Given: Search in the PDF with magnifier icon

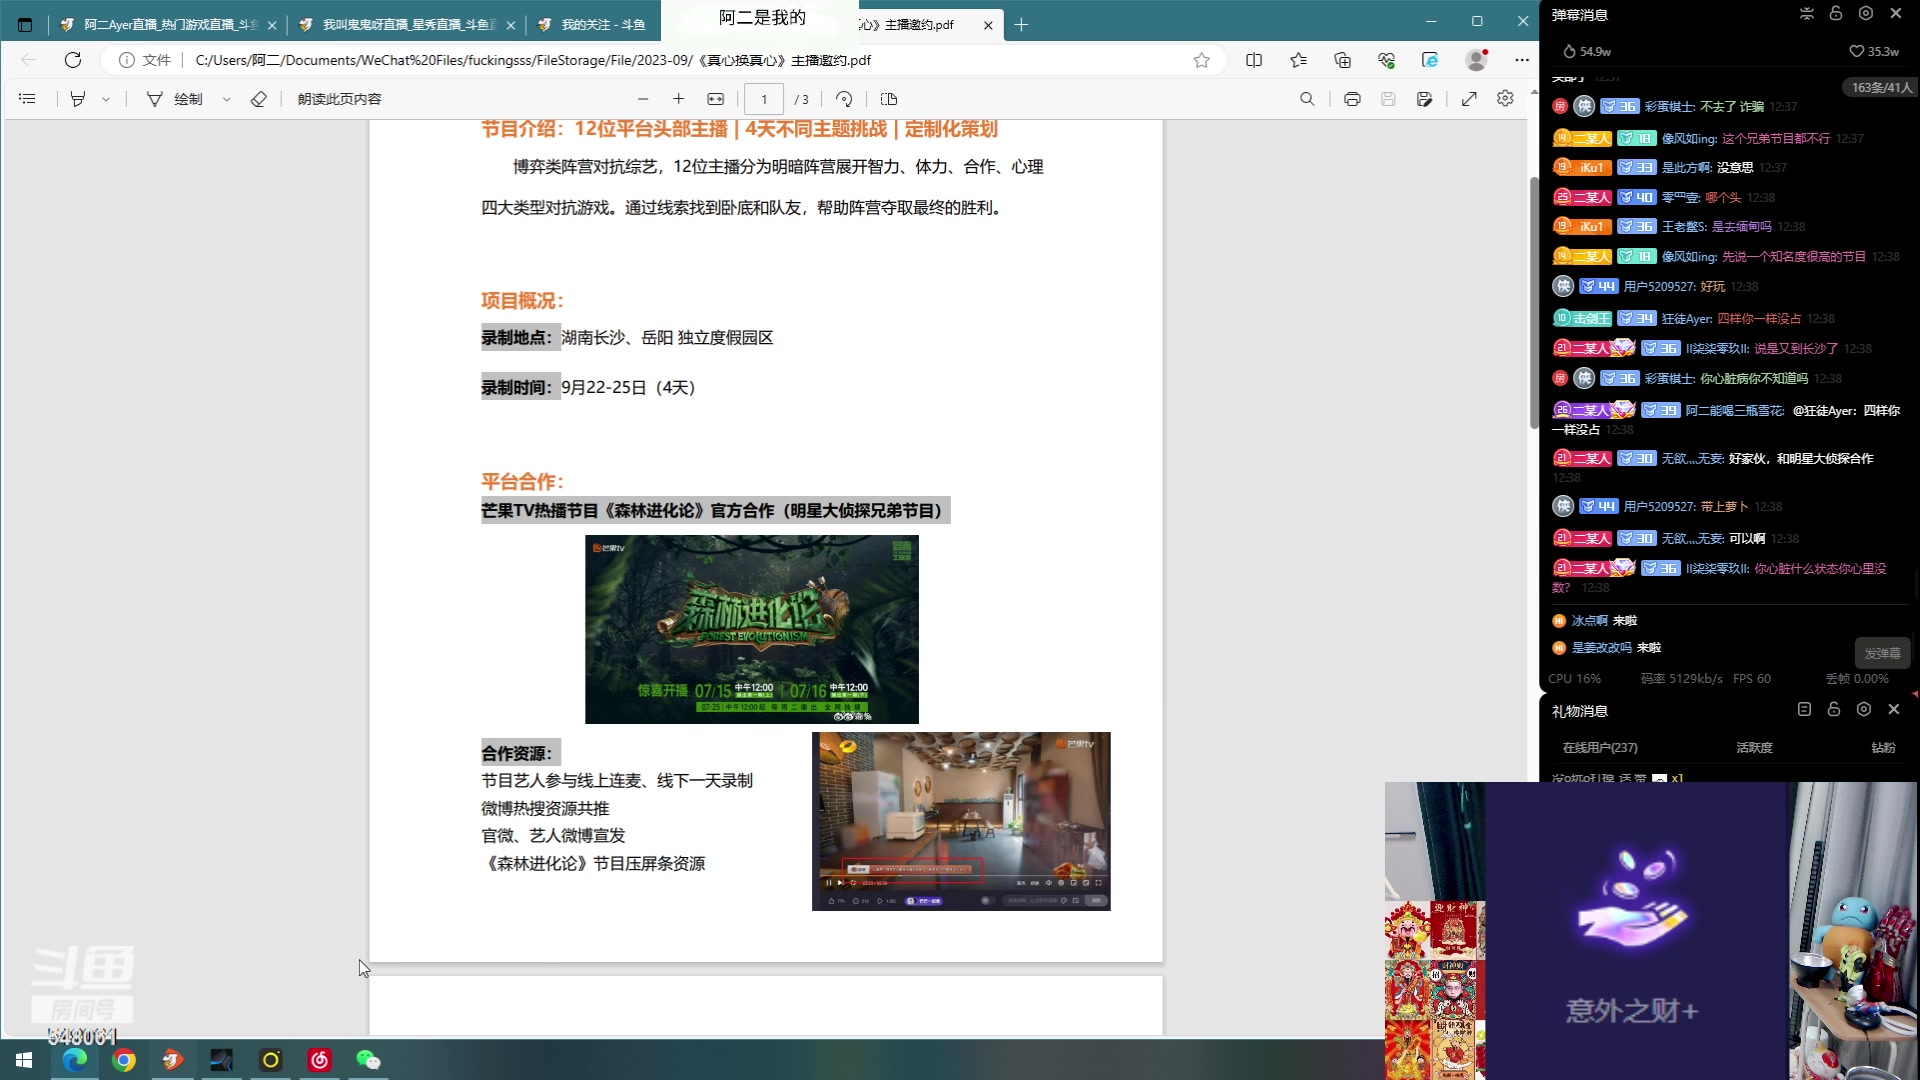Looking at the screenshot, I should (1307, 99).
